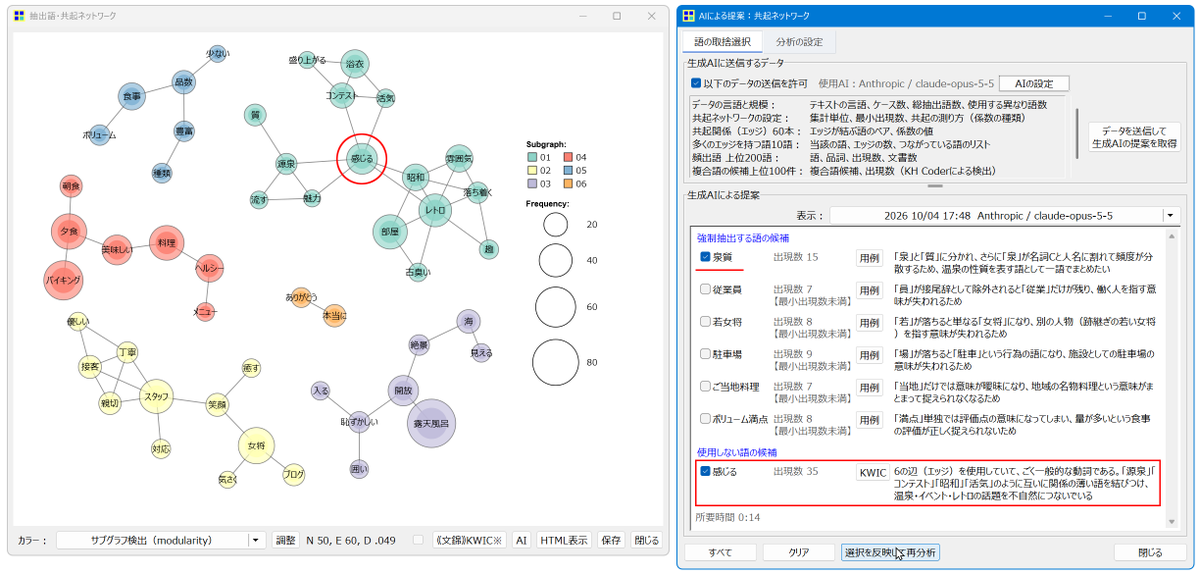Click 《文錦》KWIC※ button
The image size is (1199, 574).
tap(469, 540)
